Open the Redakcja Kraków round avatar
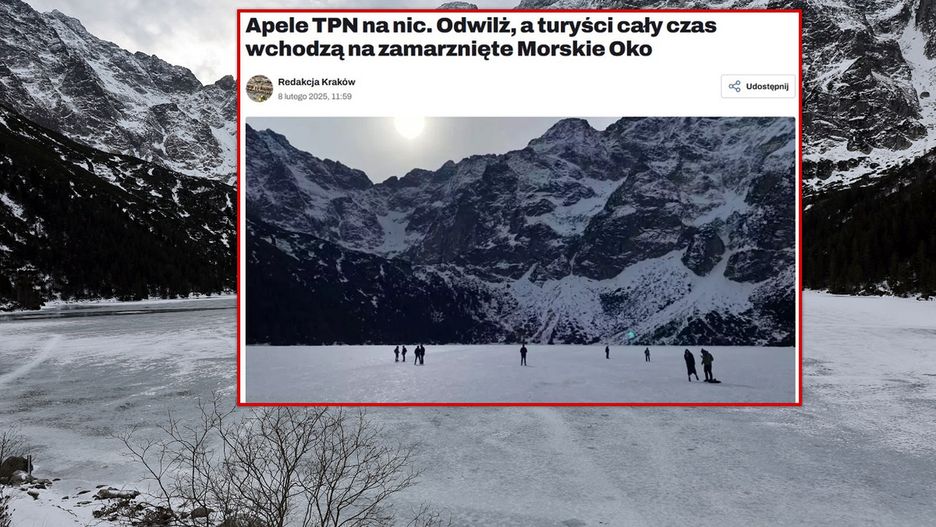 pos(260,88)
